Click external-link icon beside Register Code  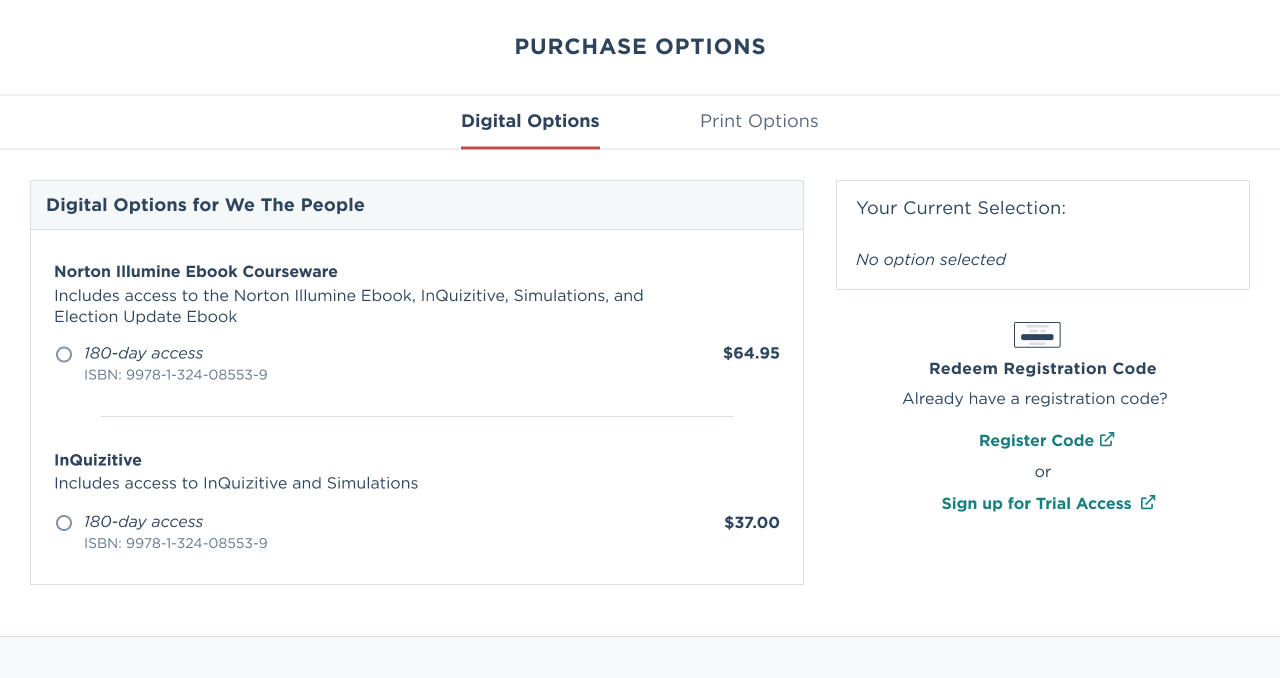(x=1107, y=439)
